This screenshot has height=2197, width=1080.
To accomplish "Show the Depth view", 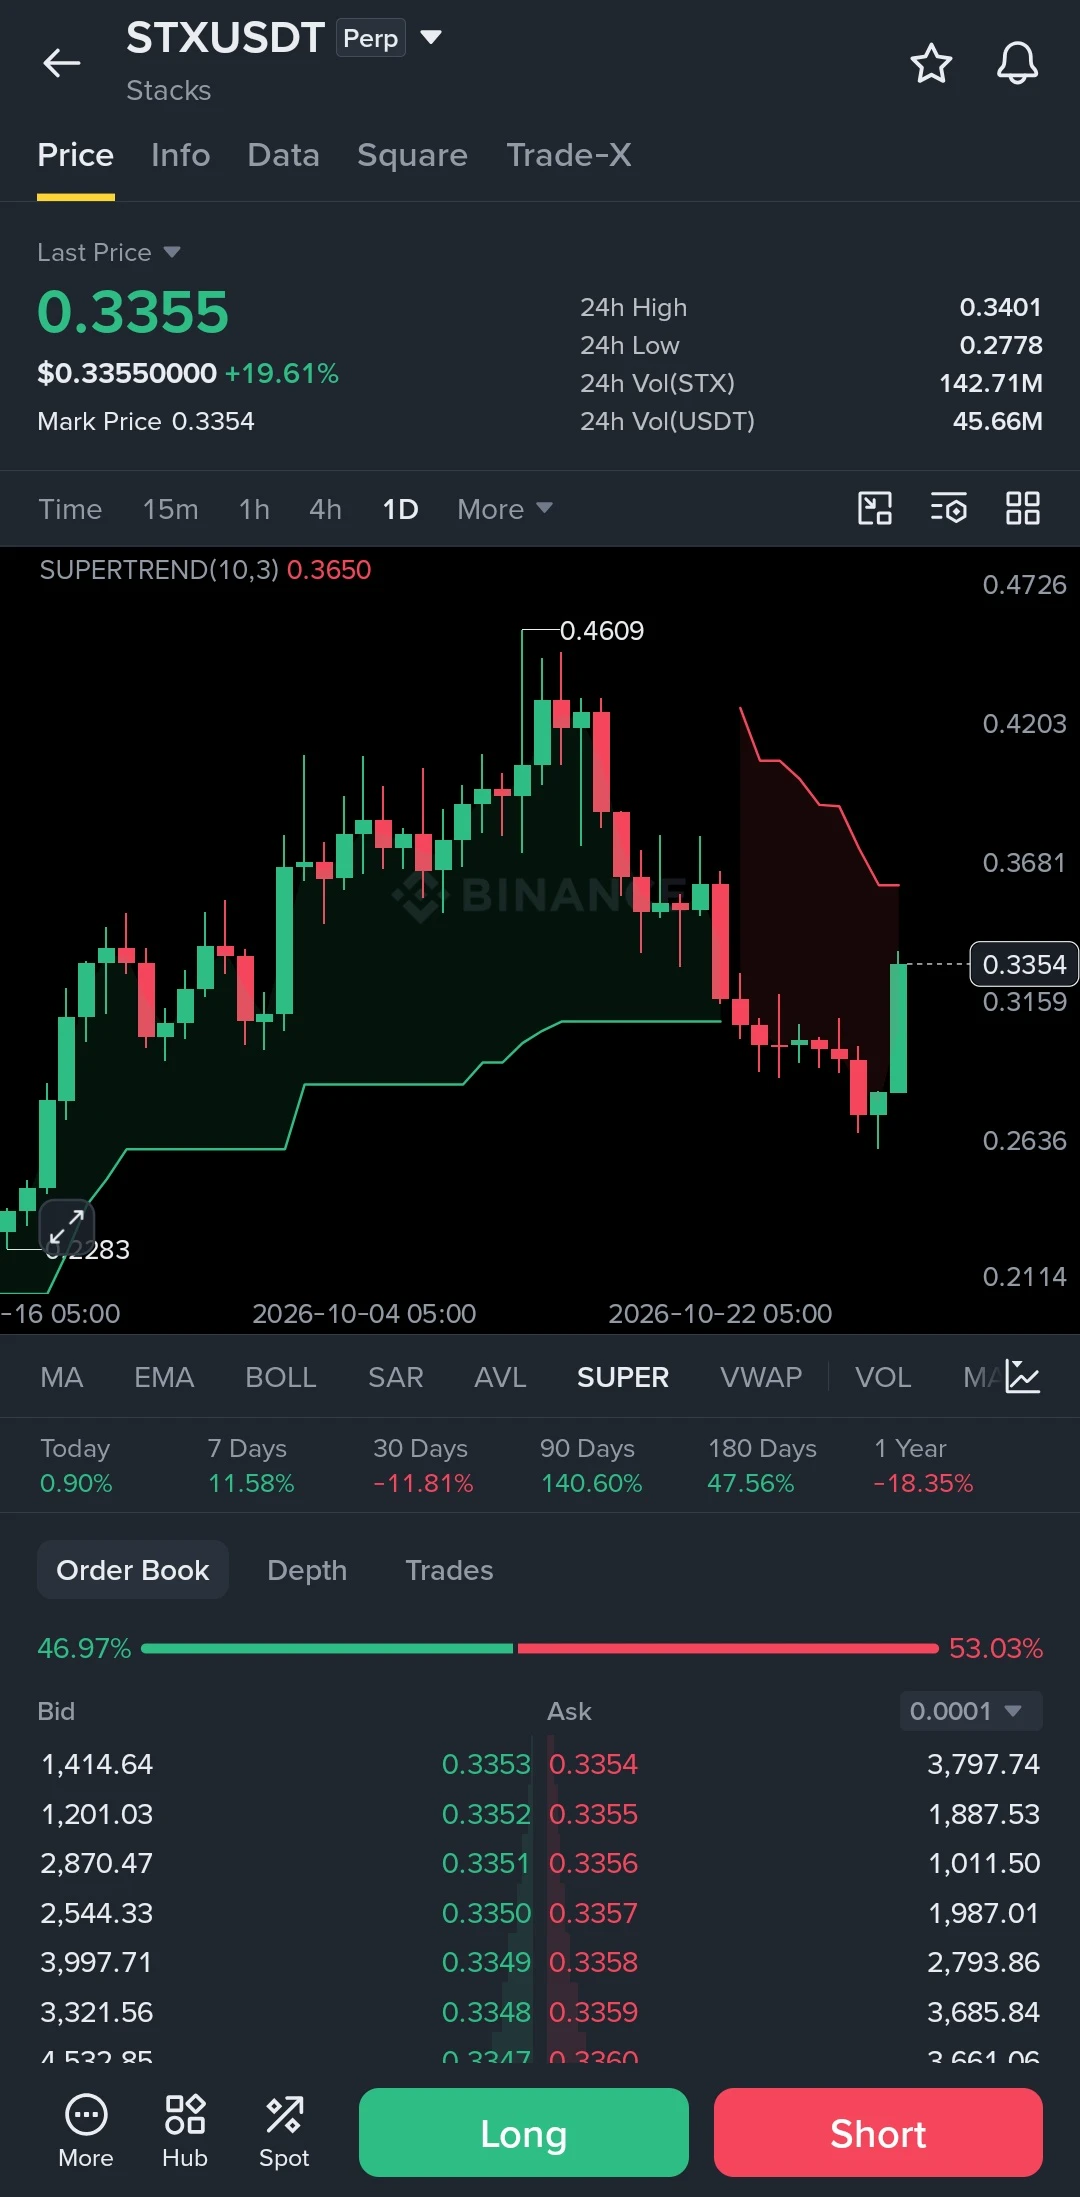I will (x=307, y=1570).
